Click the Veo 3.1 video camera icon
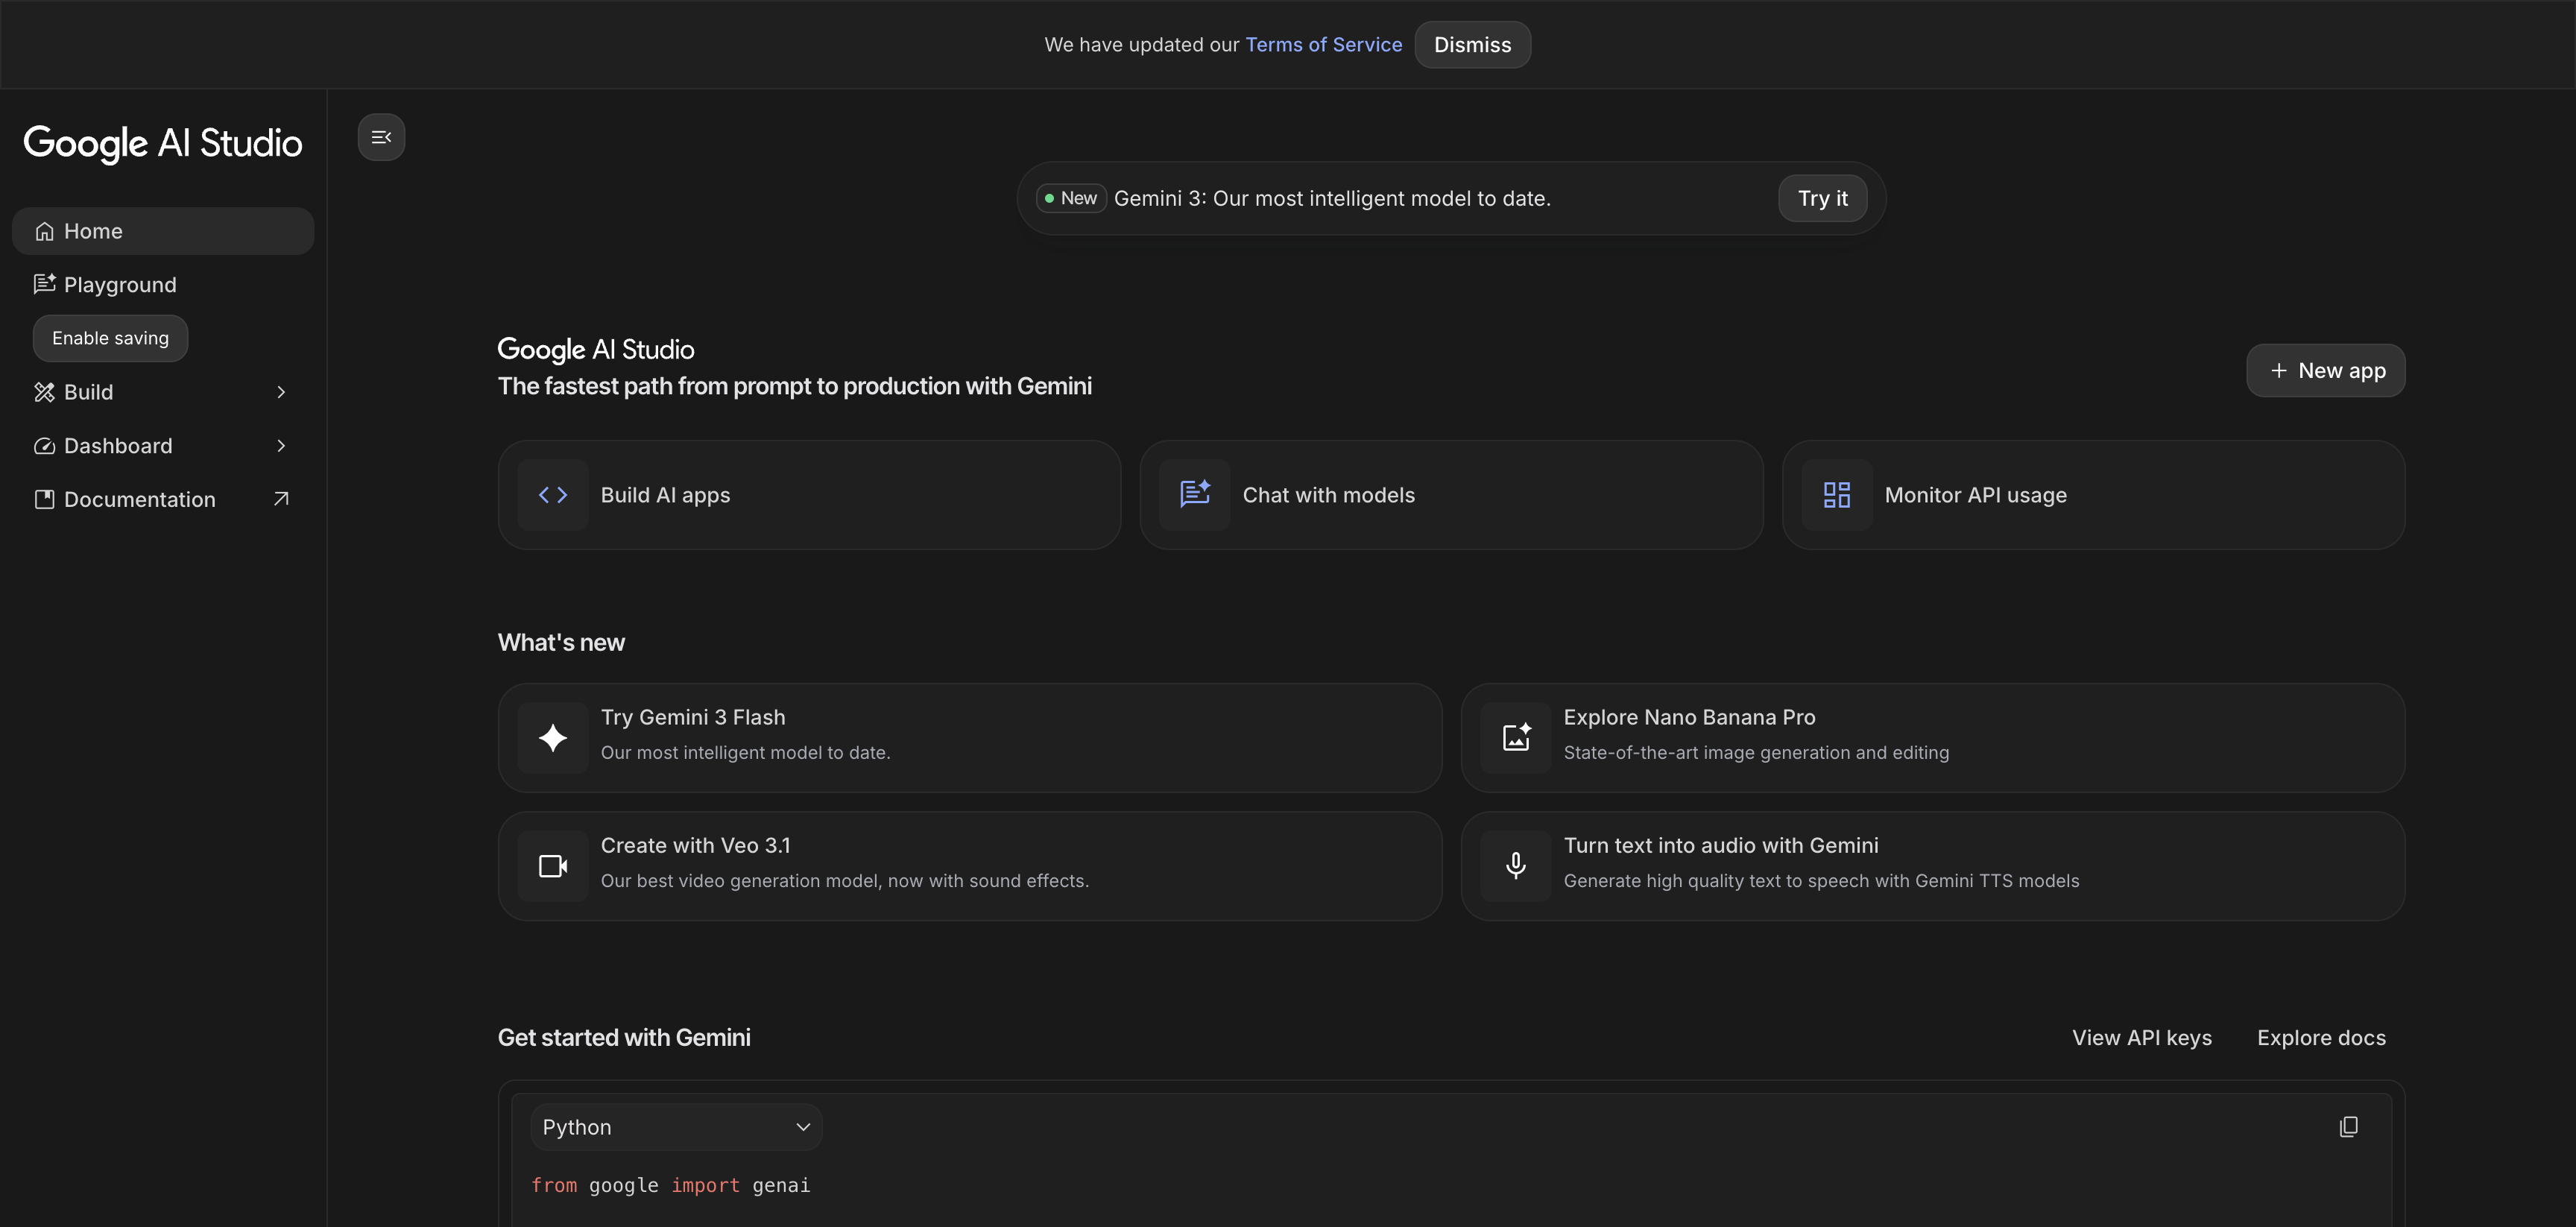 553,866
